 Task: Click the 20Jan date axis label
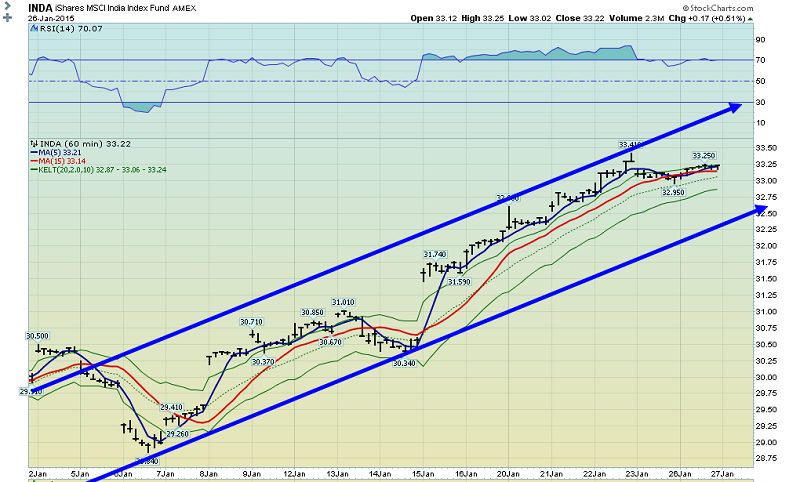pyautogui.click(x=508, y=474)
